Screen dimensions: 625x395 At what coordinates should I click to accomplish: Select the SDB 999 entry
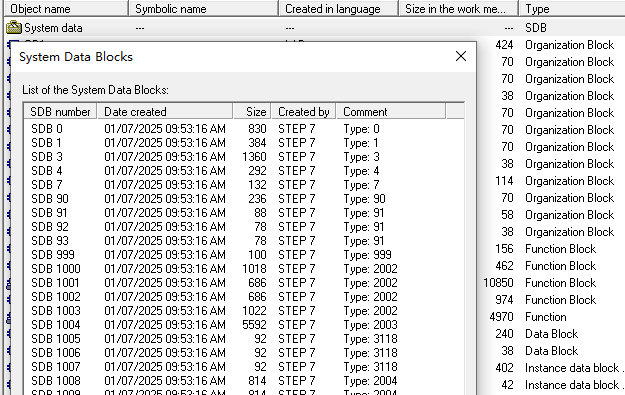[x=243, y=255]
